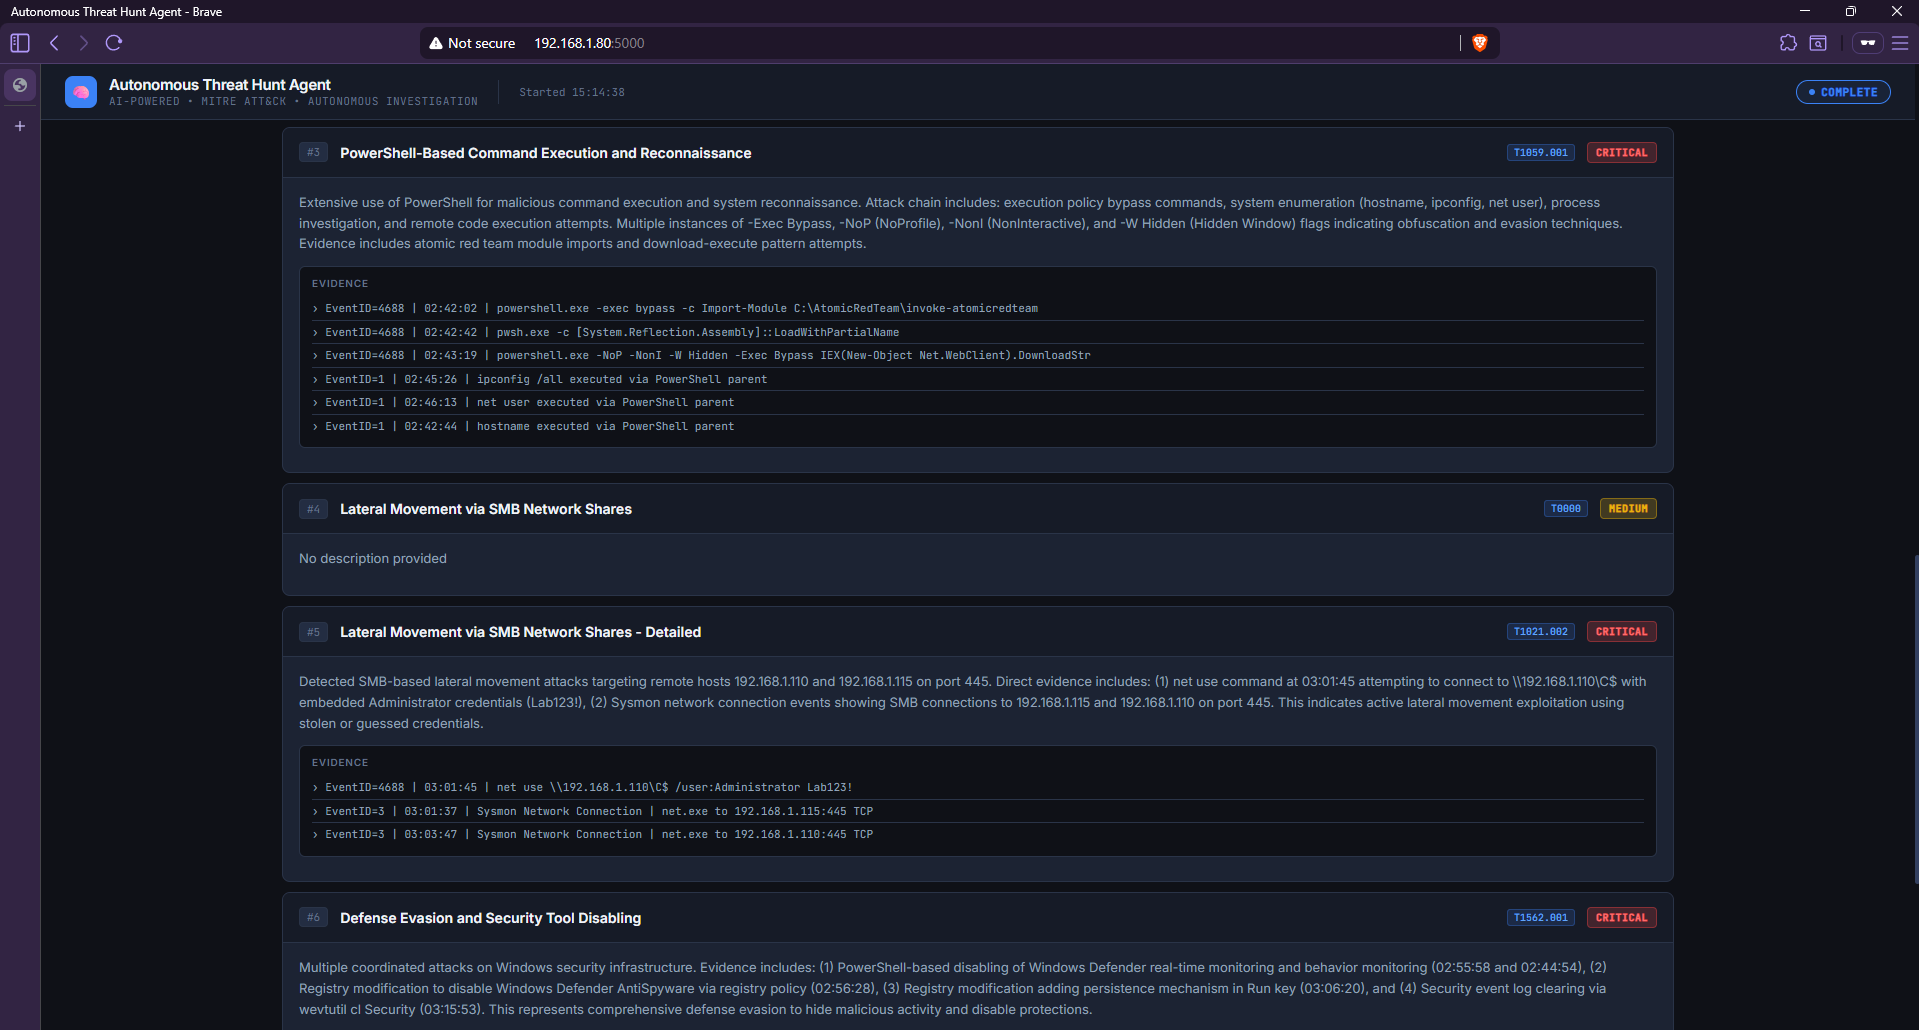
Task: Click EVIDENCE label in SMB Detailed finding
Action: tap(340, 763)
